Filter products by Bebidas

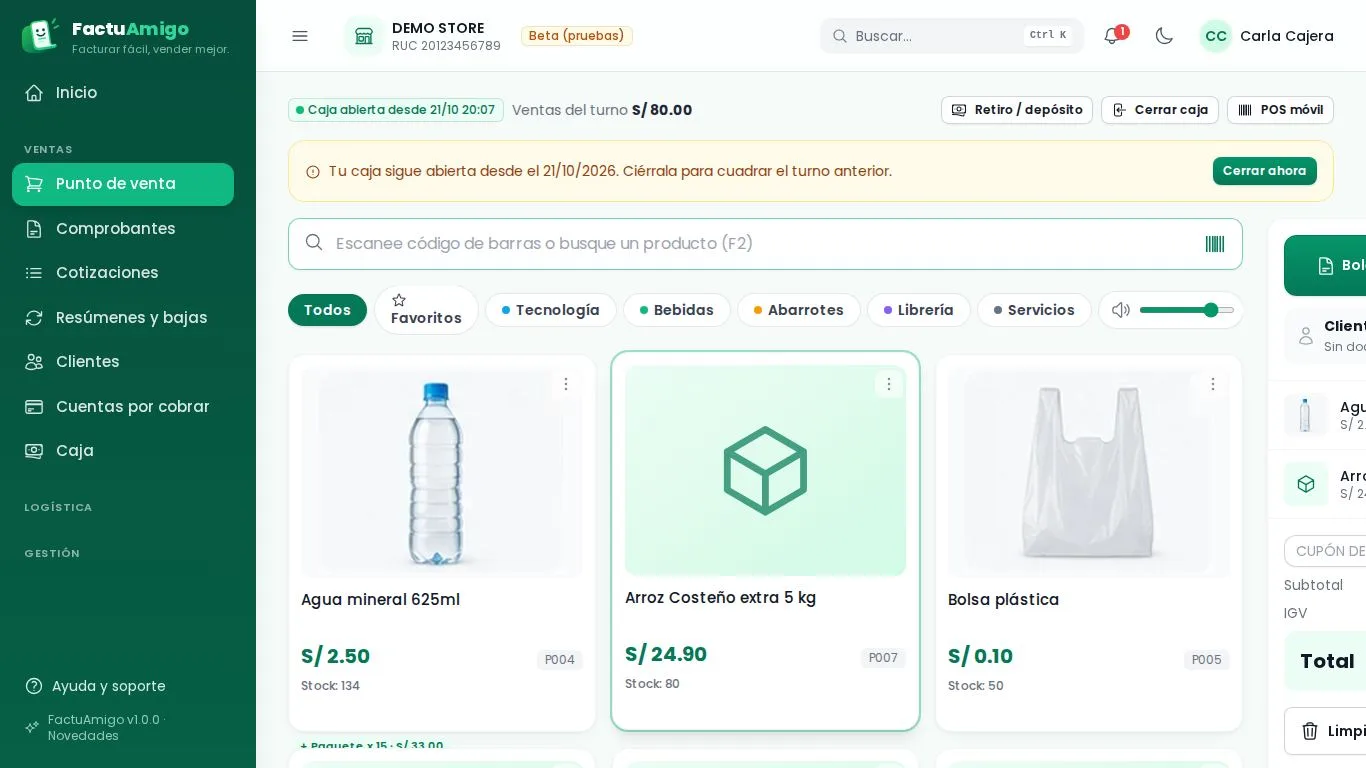point(677,310)
